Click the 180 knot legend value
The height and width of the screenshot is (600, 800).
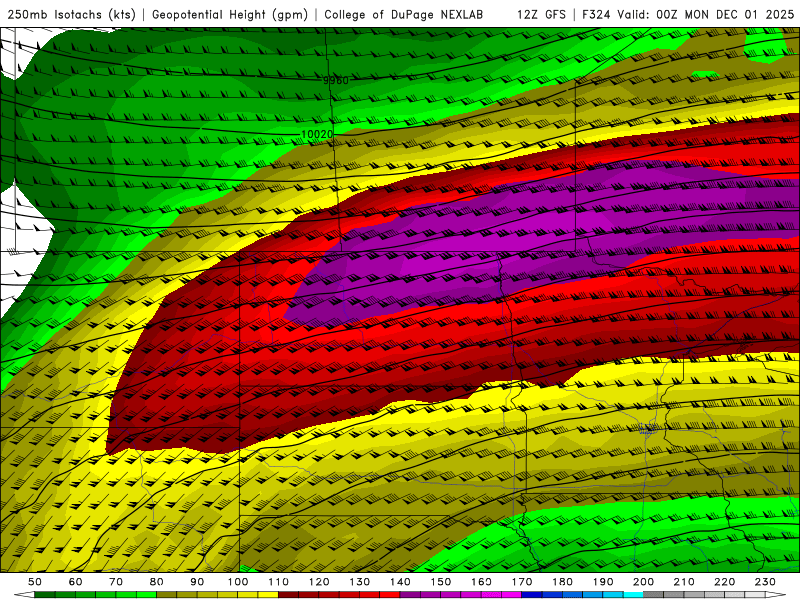point(562,582)
